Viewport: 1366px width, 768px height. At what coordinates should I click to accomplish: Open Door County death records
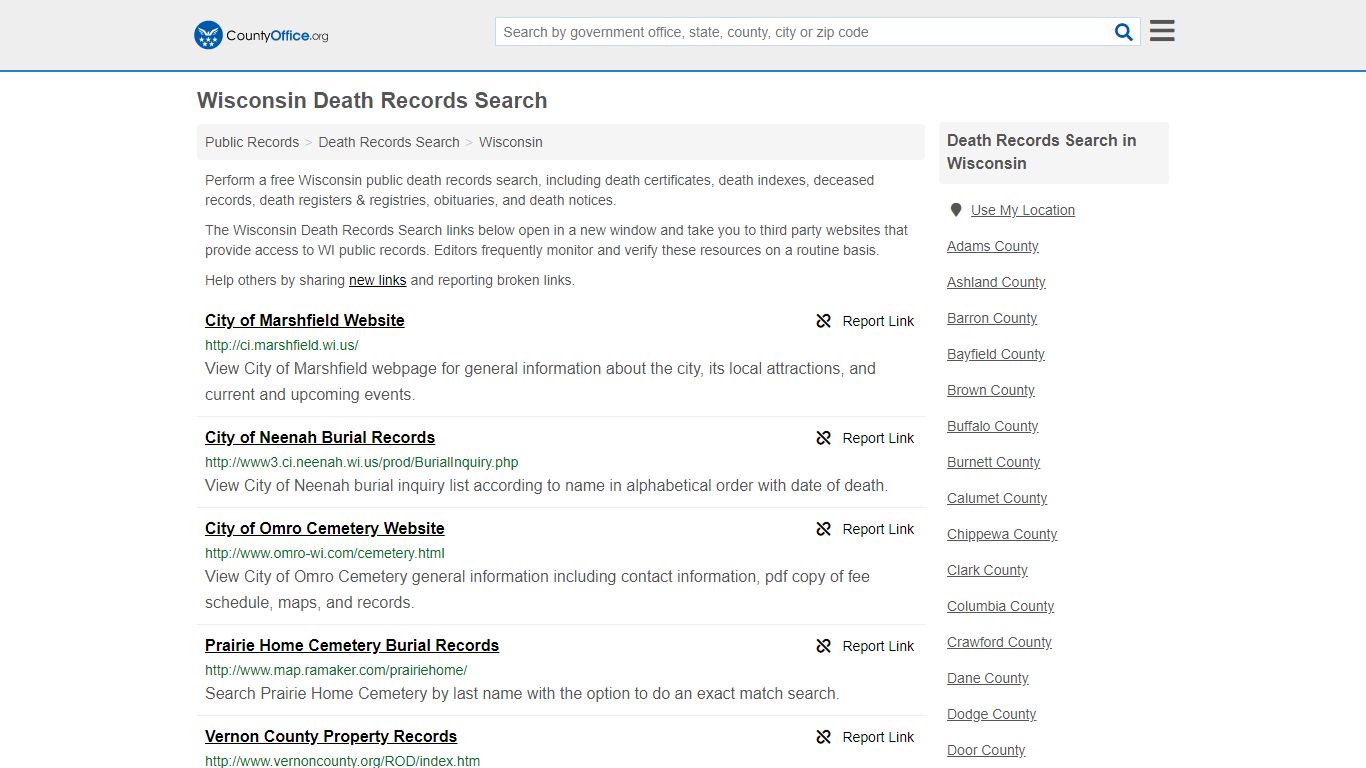click(986, 750)
